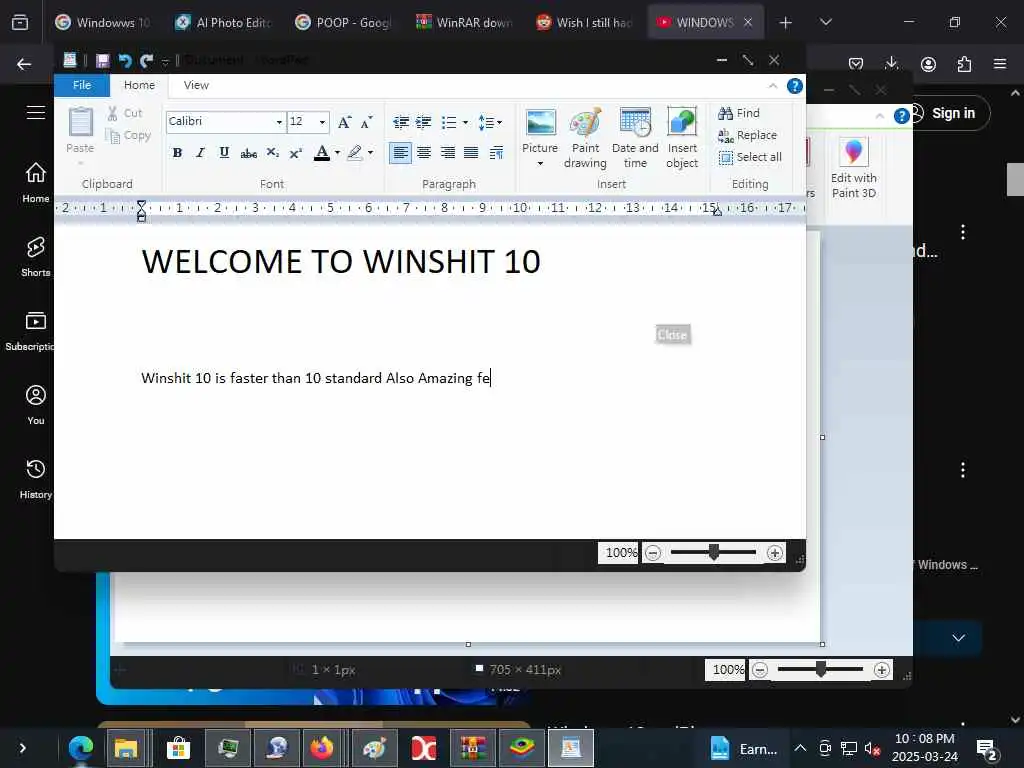Switch to AI Photo Editor browser tab
The image size is (1024, 768).
223,22
